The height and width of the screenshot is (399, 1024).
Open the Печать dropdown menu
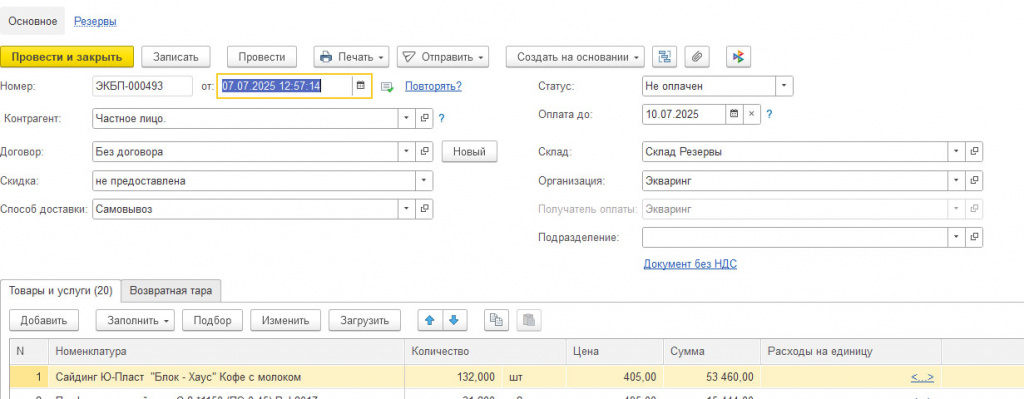352,57
